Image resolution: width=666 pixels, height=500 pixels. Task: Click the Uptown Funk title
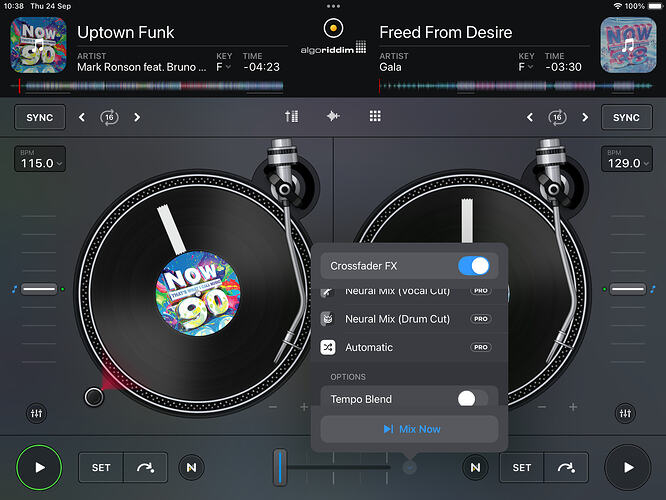click(126, 32)
